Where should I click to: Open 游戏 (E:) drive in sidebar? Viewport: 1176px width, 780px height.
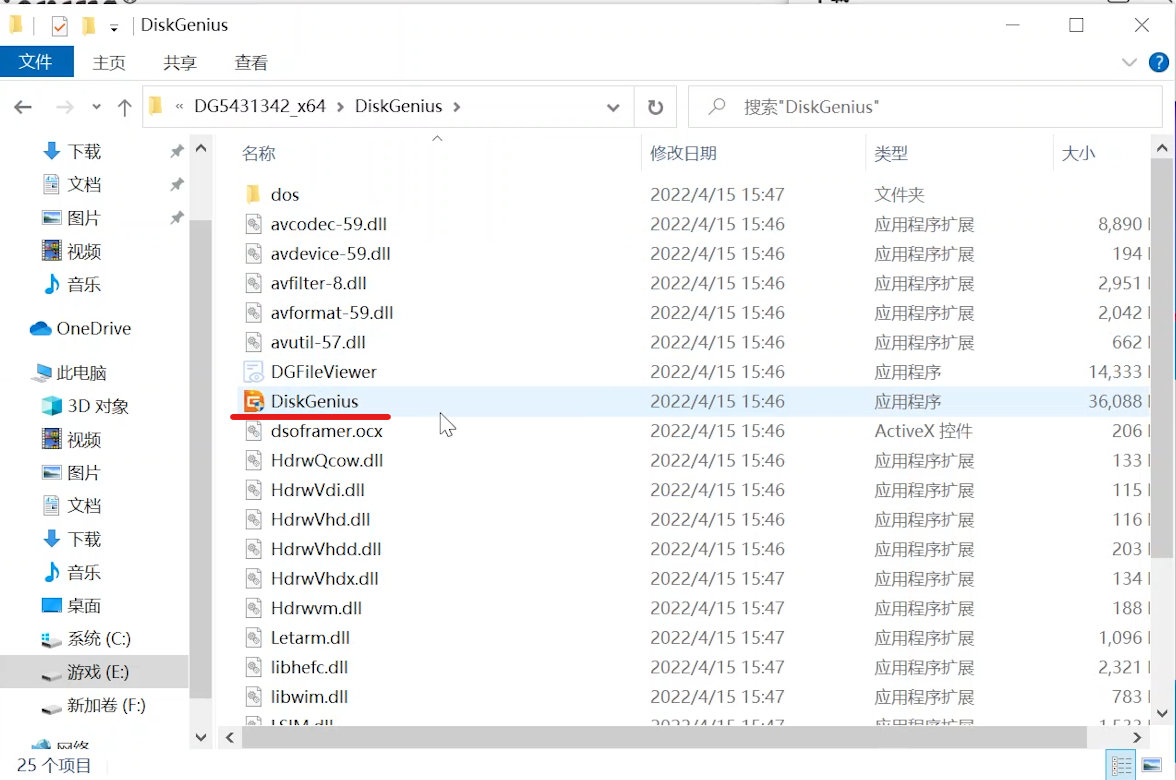pos(85,672)
